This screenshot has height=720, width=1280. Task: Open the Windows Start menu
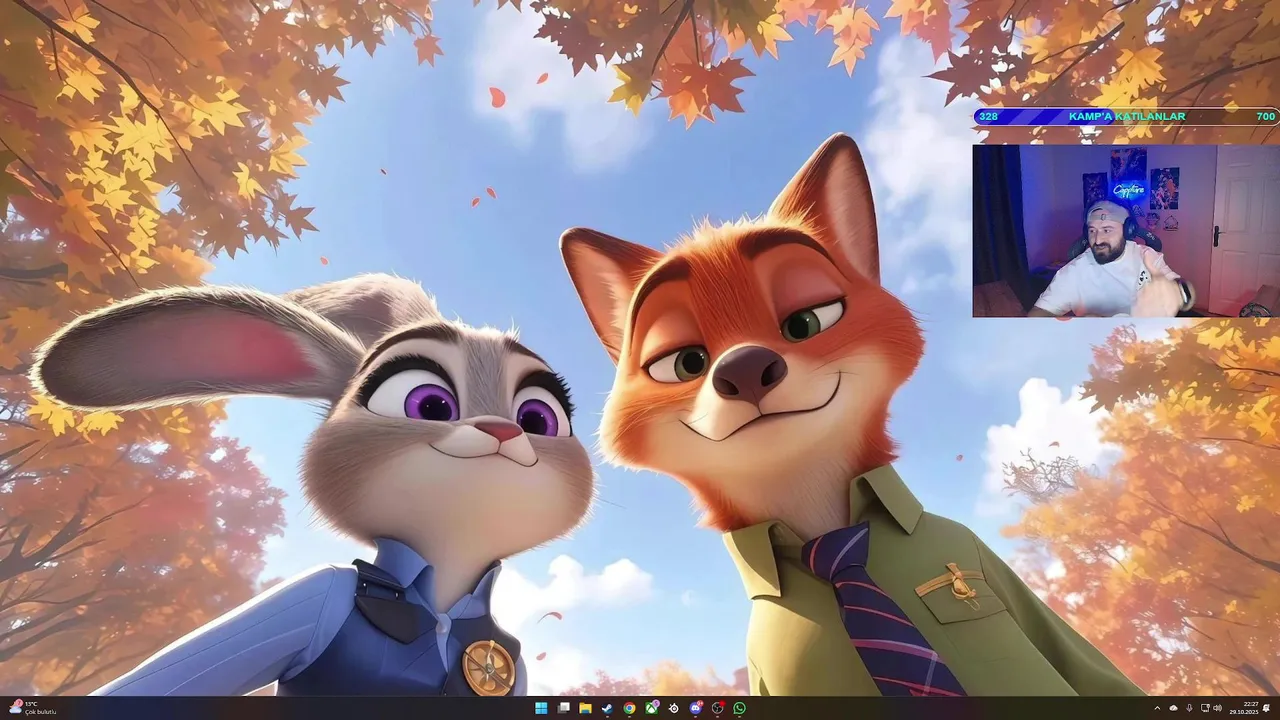click(x=541, y=708)
